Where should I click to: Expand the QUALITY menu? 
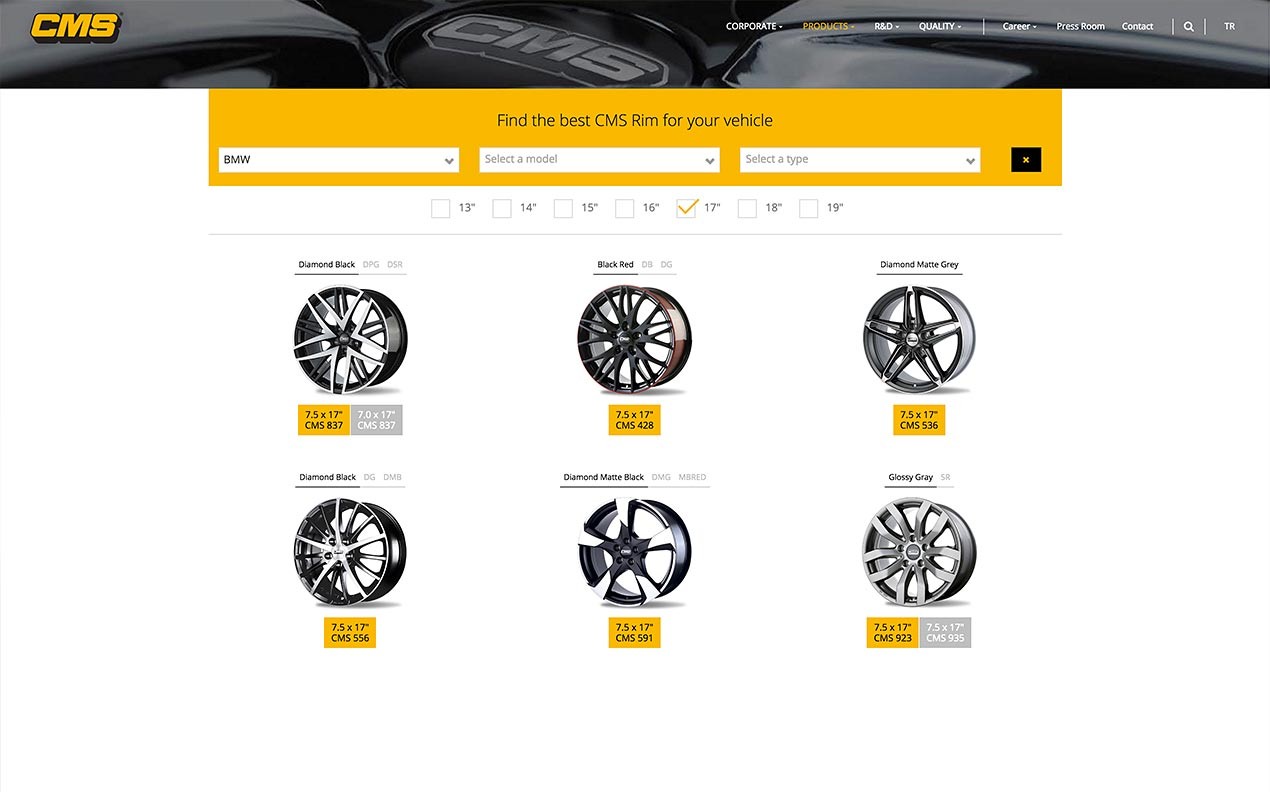(940, 27)
